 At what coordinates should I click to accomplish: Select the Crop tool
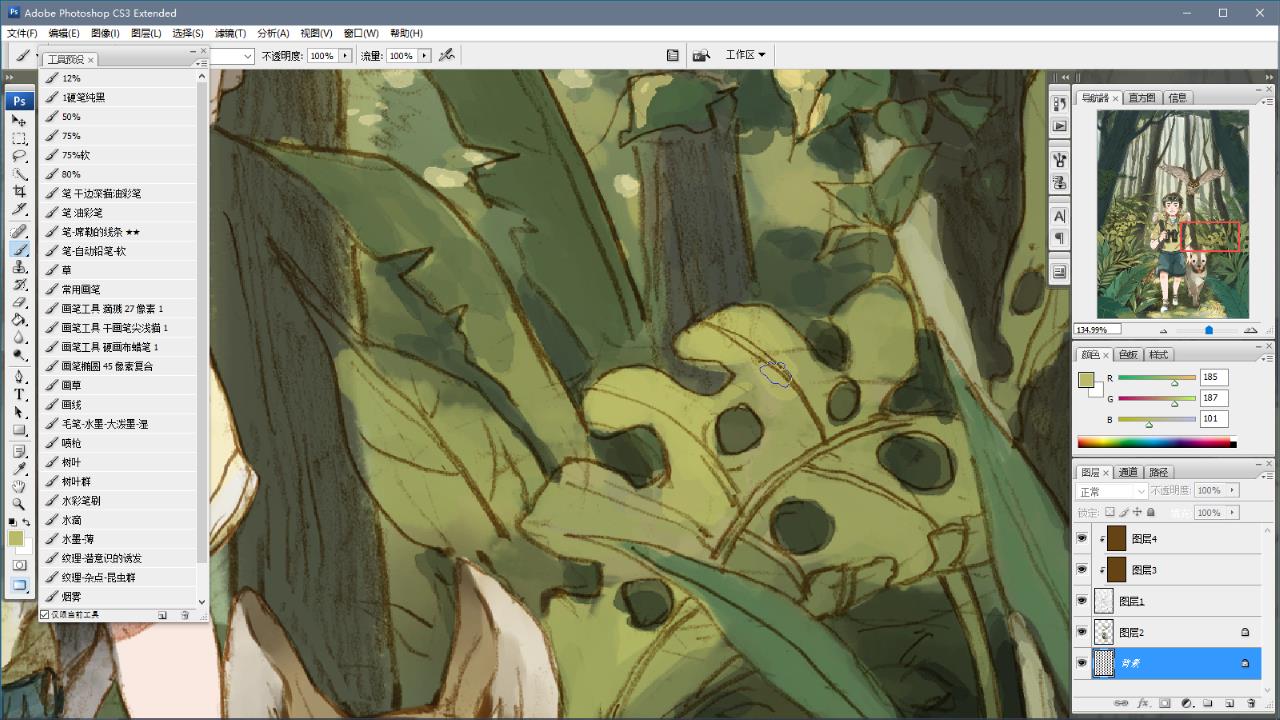coord(19,192)
